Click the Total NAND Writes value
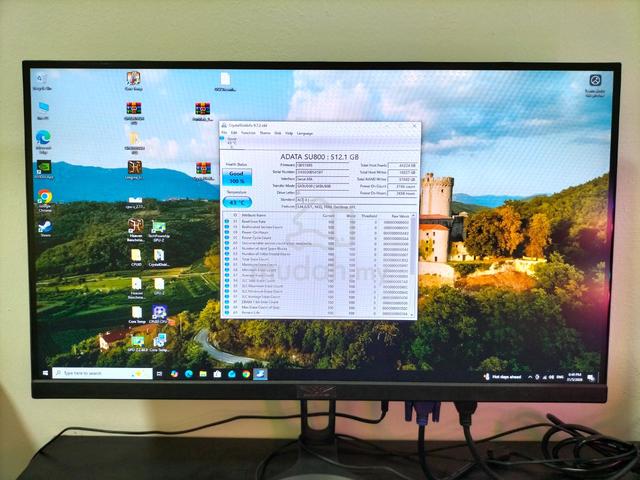Image resolution: width=640 pixels, height=480 pixels. [402, 179]
